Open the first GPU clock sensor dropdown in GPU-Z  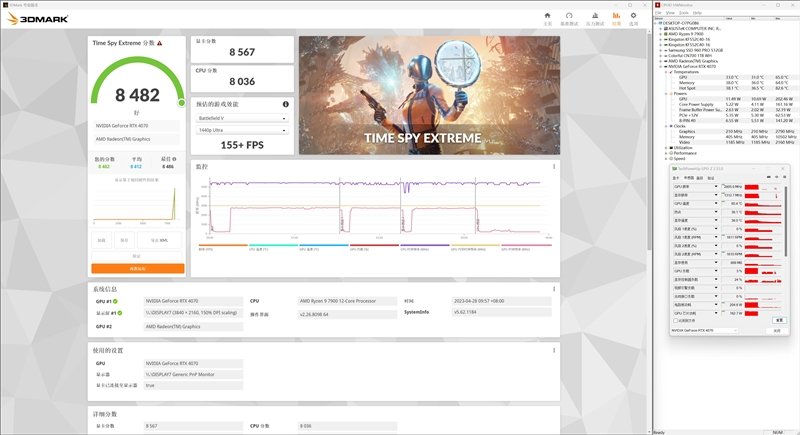716,187
